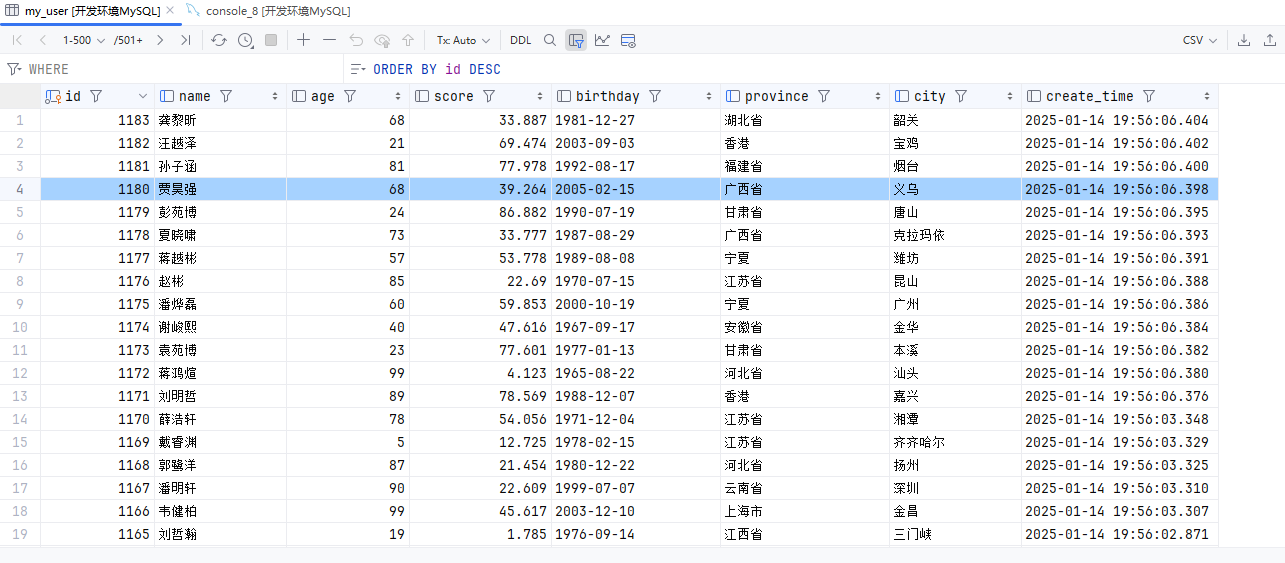Show the chart view icon
This screenshot has width=1285, height=563.
[602, 40]
